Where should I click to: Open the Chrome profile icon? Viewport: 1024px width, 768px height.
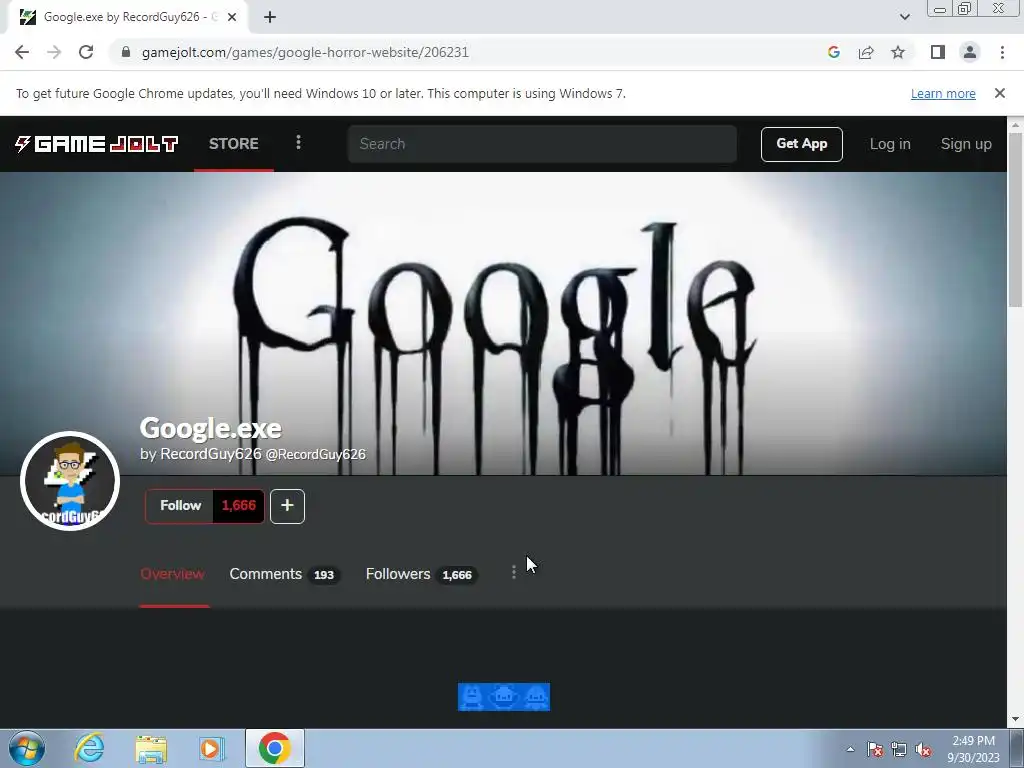click(970, 52)
